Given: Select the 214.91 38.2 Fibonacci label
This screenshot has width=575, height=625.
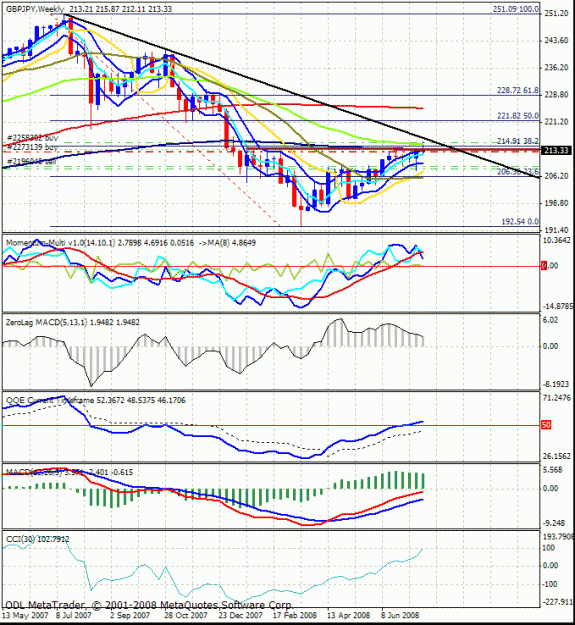Looking at the screenshot, I should (x=518, y=141).
